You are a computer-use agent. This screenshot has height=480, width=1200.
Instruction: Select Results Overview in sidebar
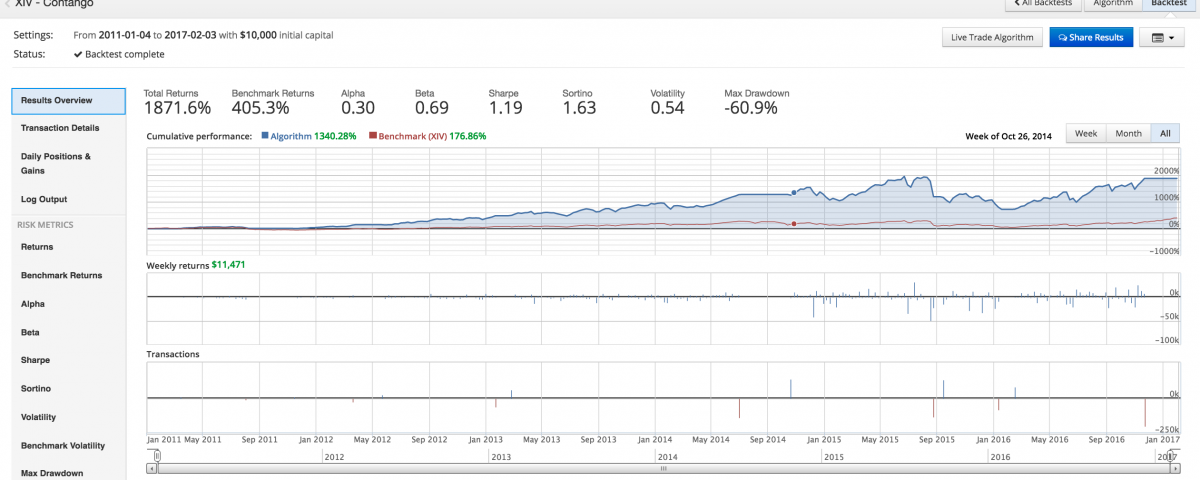tap(57, 100)
